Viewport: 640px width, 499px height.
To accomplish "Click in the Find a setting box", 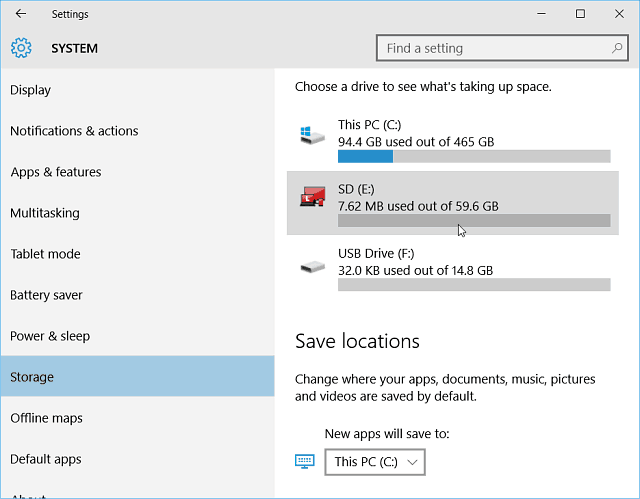I will tap(502, 48).
